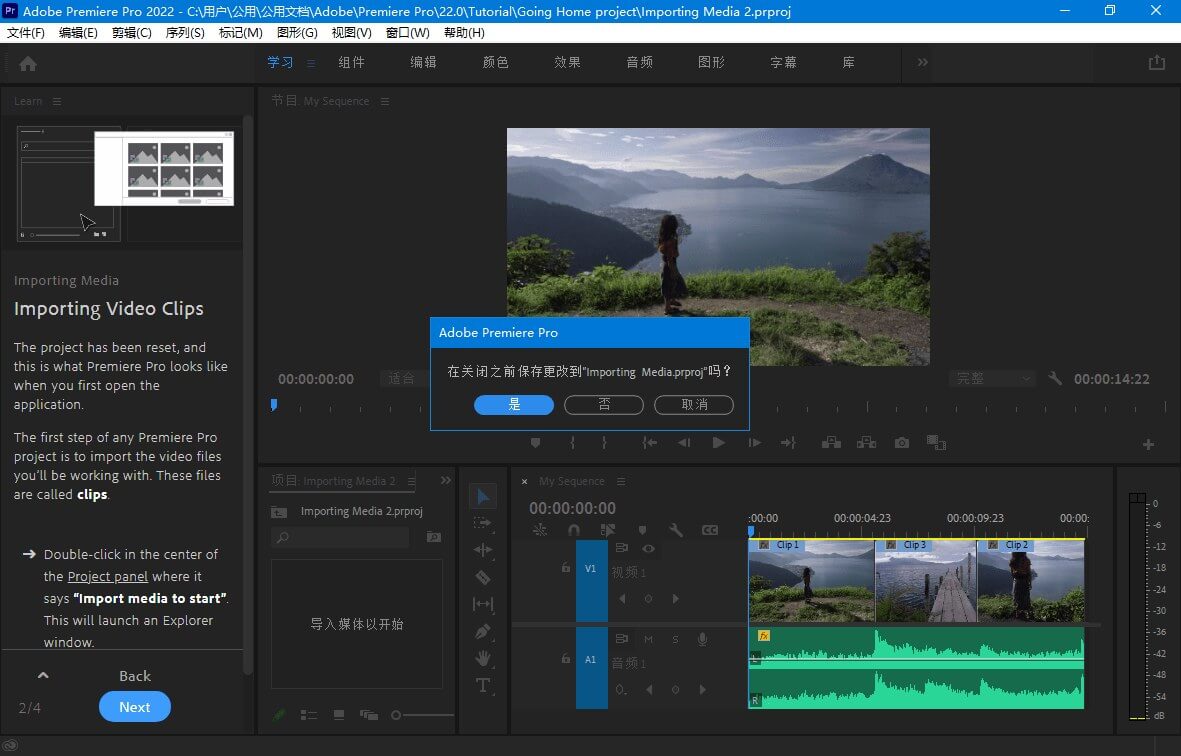Mute audio track 音频1 with M button
Screen dimensions: 1181x756
(649, 640)
